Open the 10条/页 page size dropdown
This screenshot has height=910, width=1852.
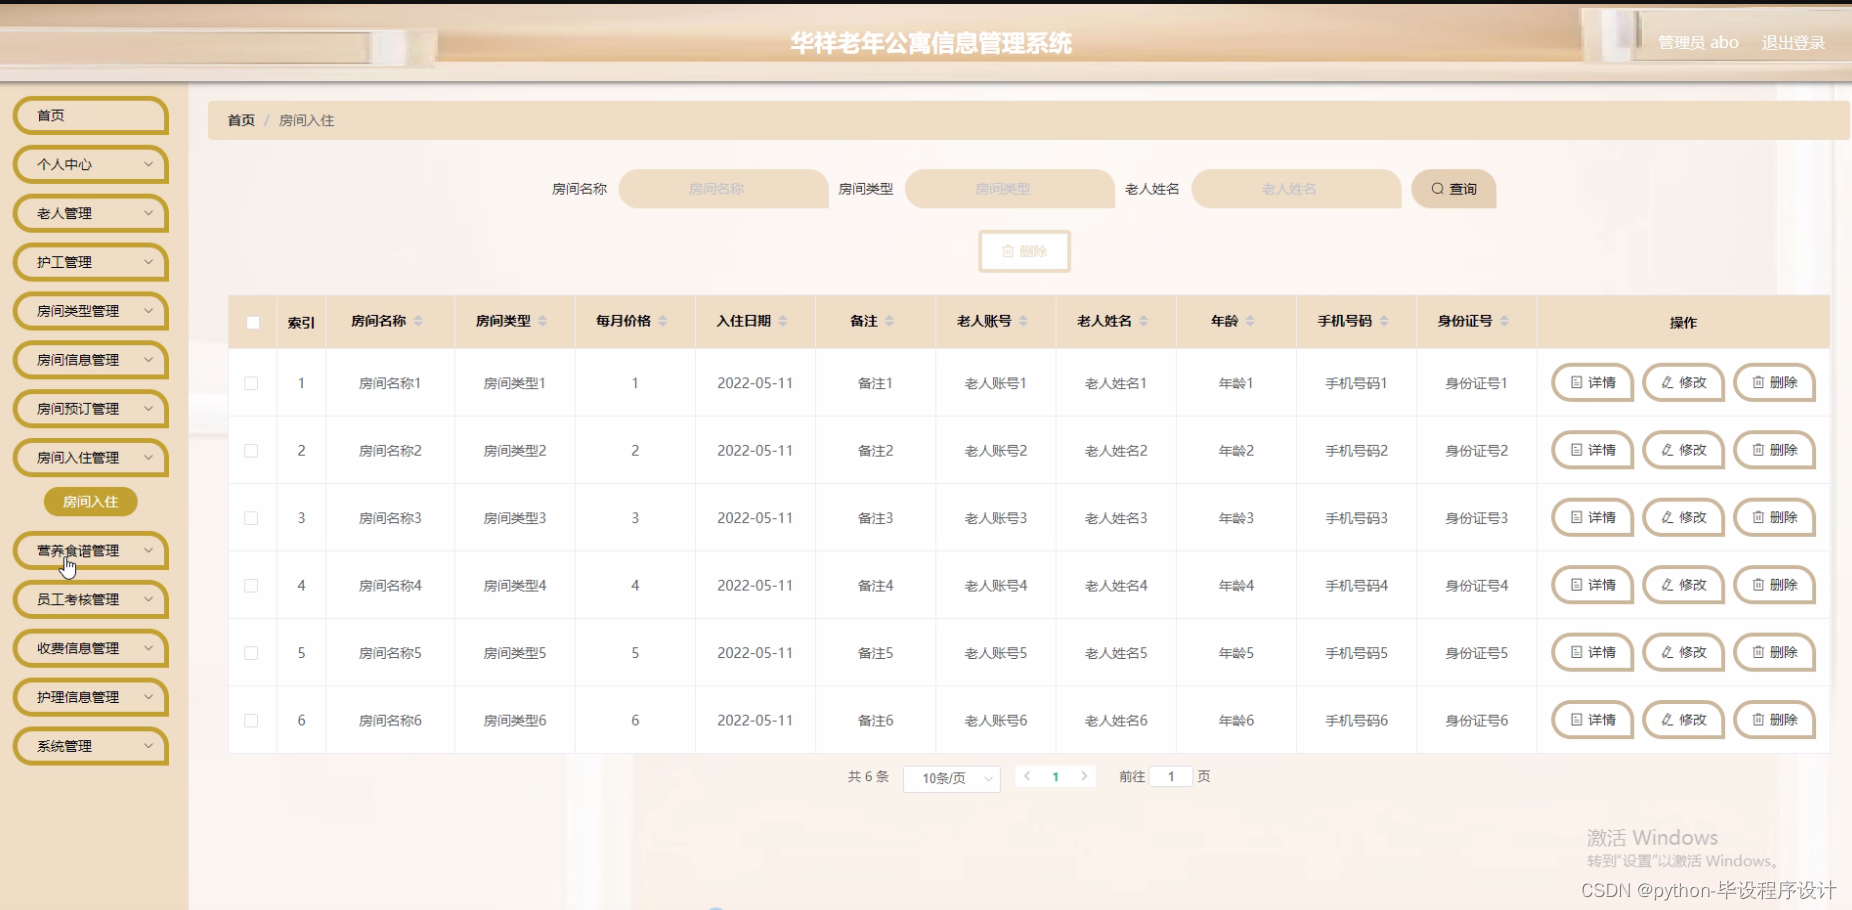pyautogui.click(x=950, y=778)
